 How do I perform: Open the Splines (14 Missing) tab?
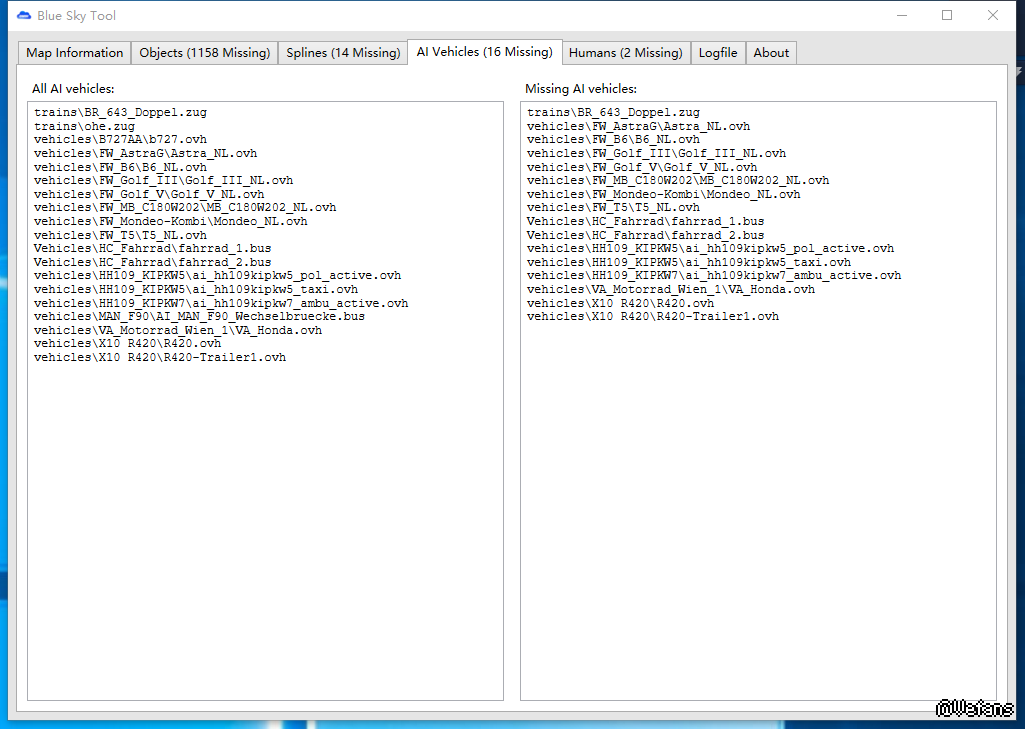coord(343,53)
